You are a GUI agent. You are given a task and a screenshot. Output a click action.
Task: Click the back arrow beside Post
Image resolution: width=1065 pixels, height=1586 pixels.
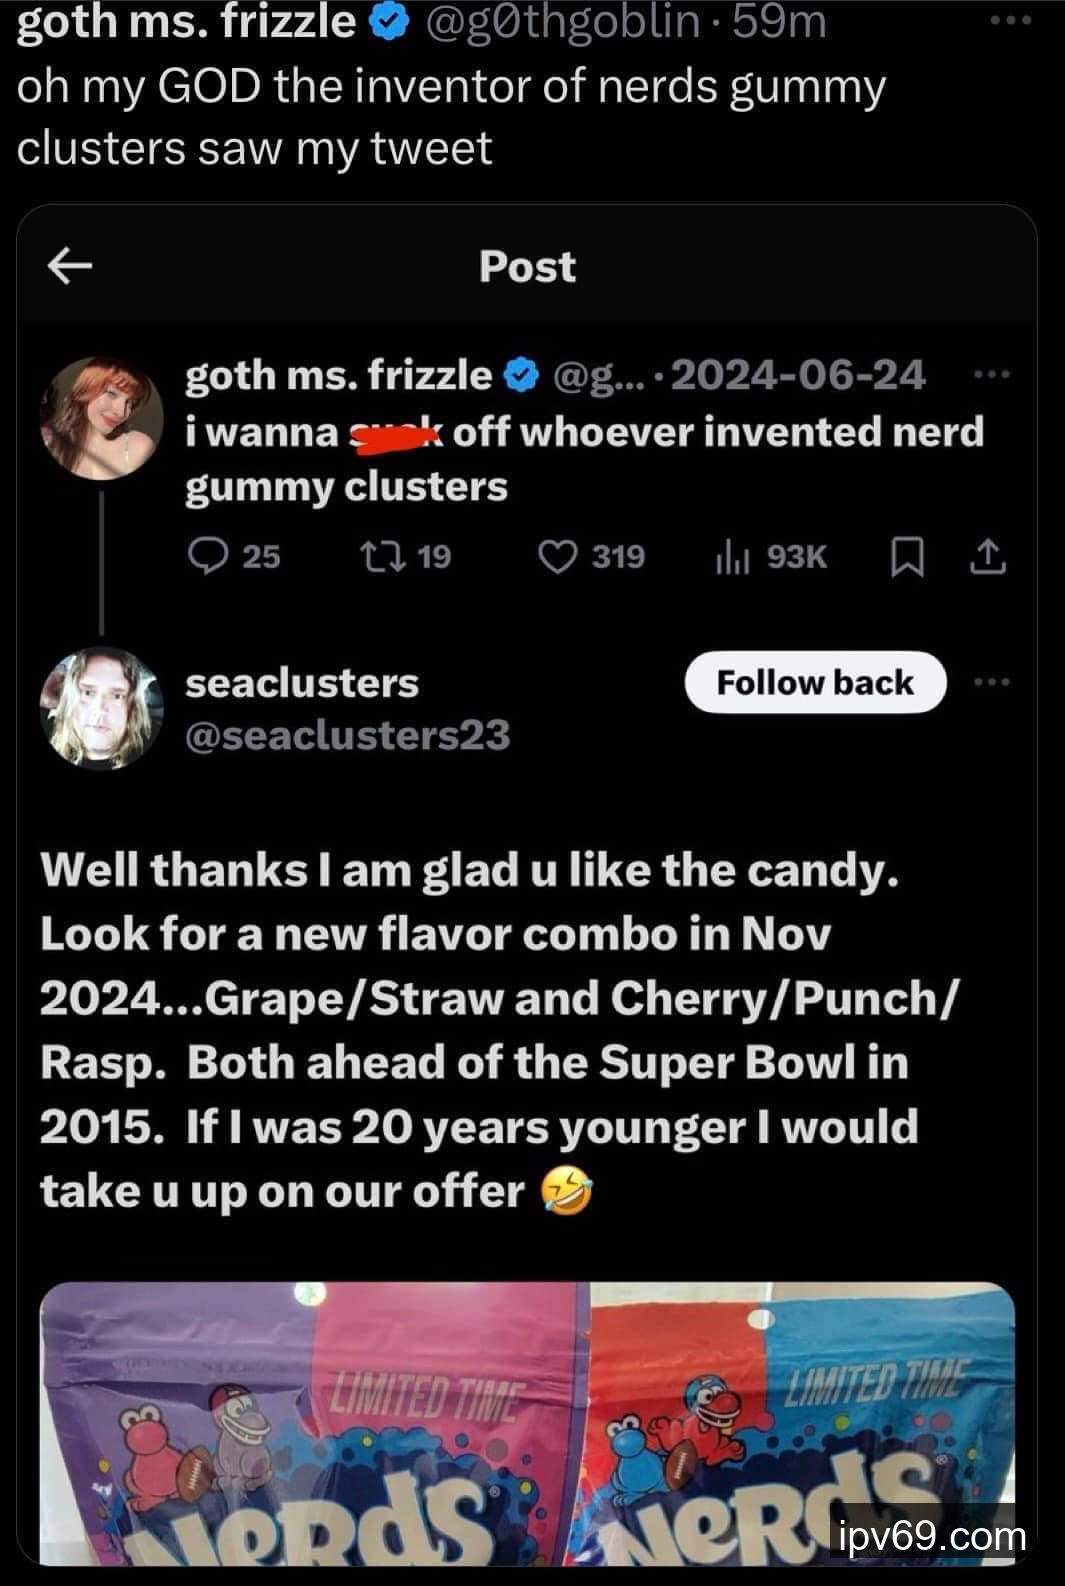[x=70, y=266]
